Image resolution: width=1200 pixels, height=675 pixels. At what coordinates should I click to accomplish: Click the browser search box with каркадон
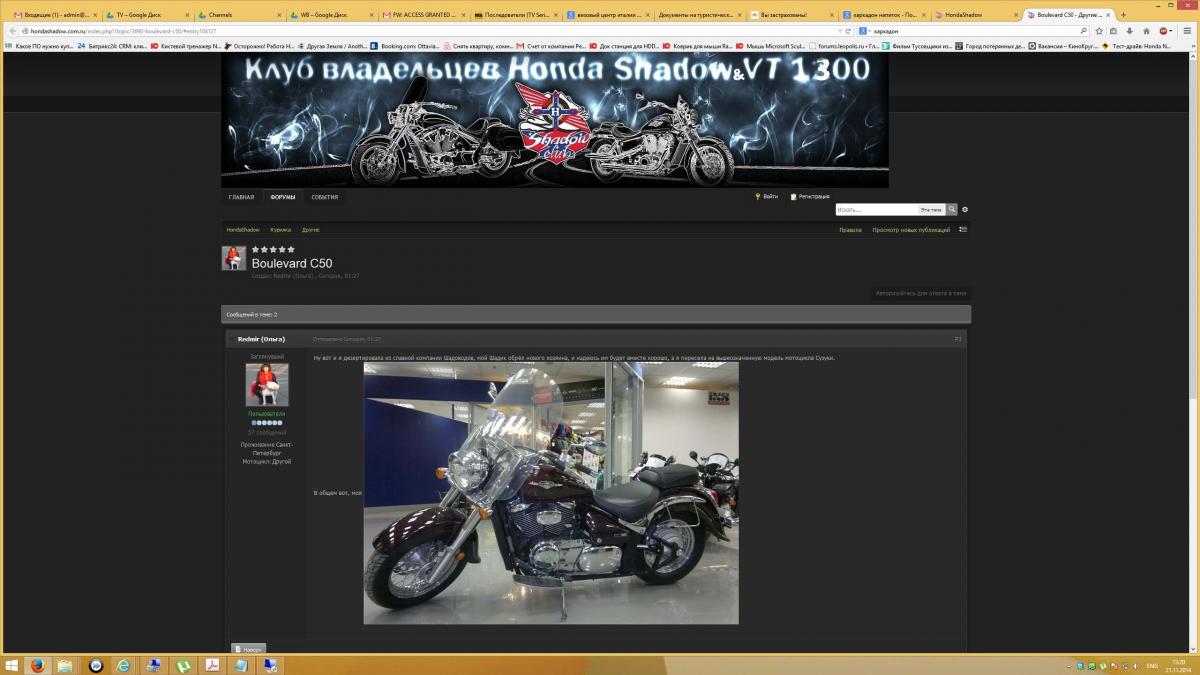pyautogui.click(x=975, y=31)
